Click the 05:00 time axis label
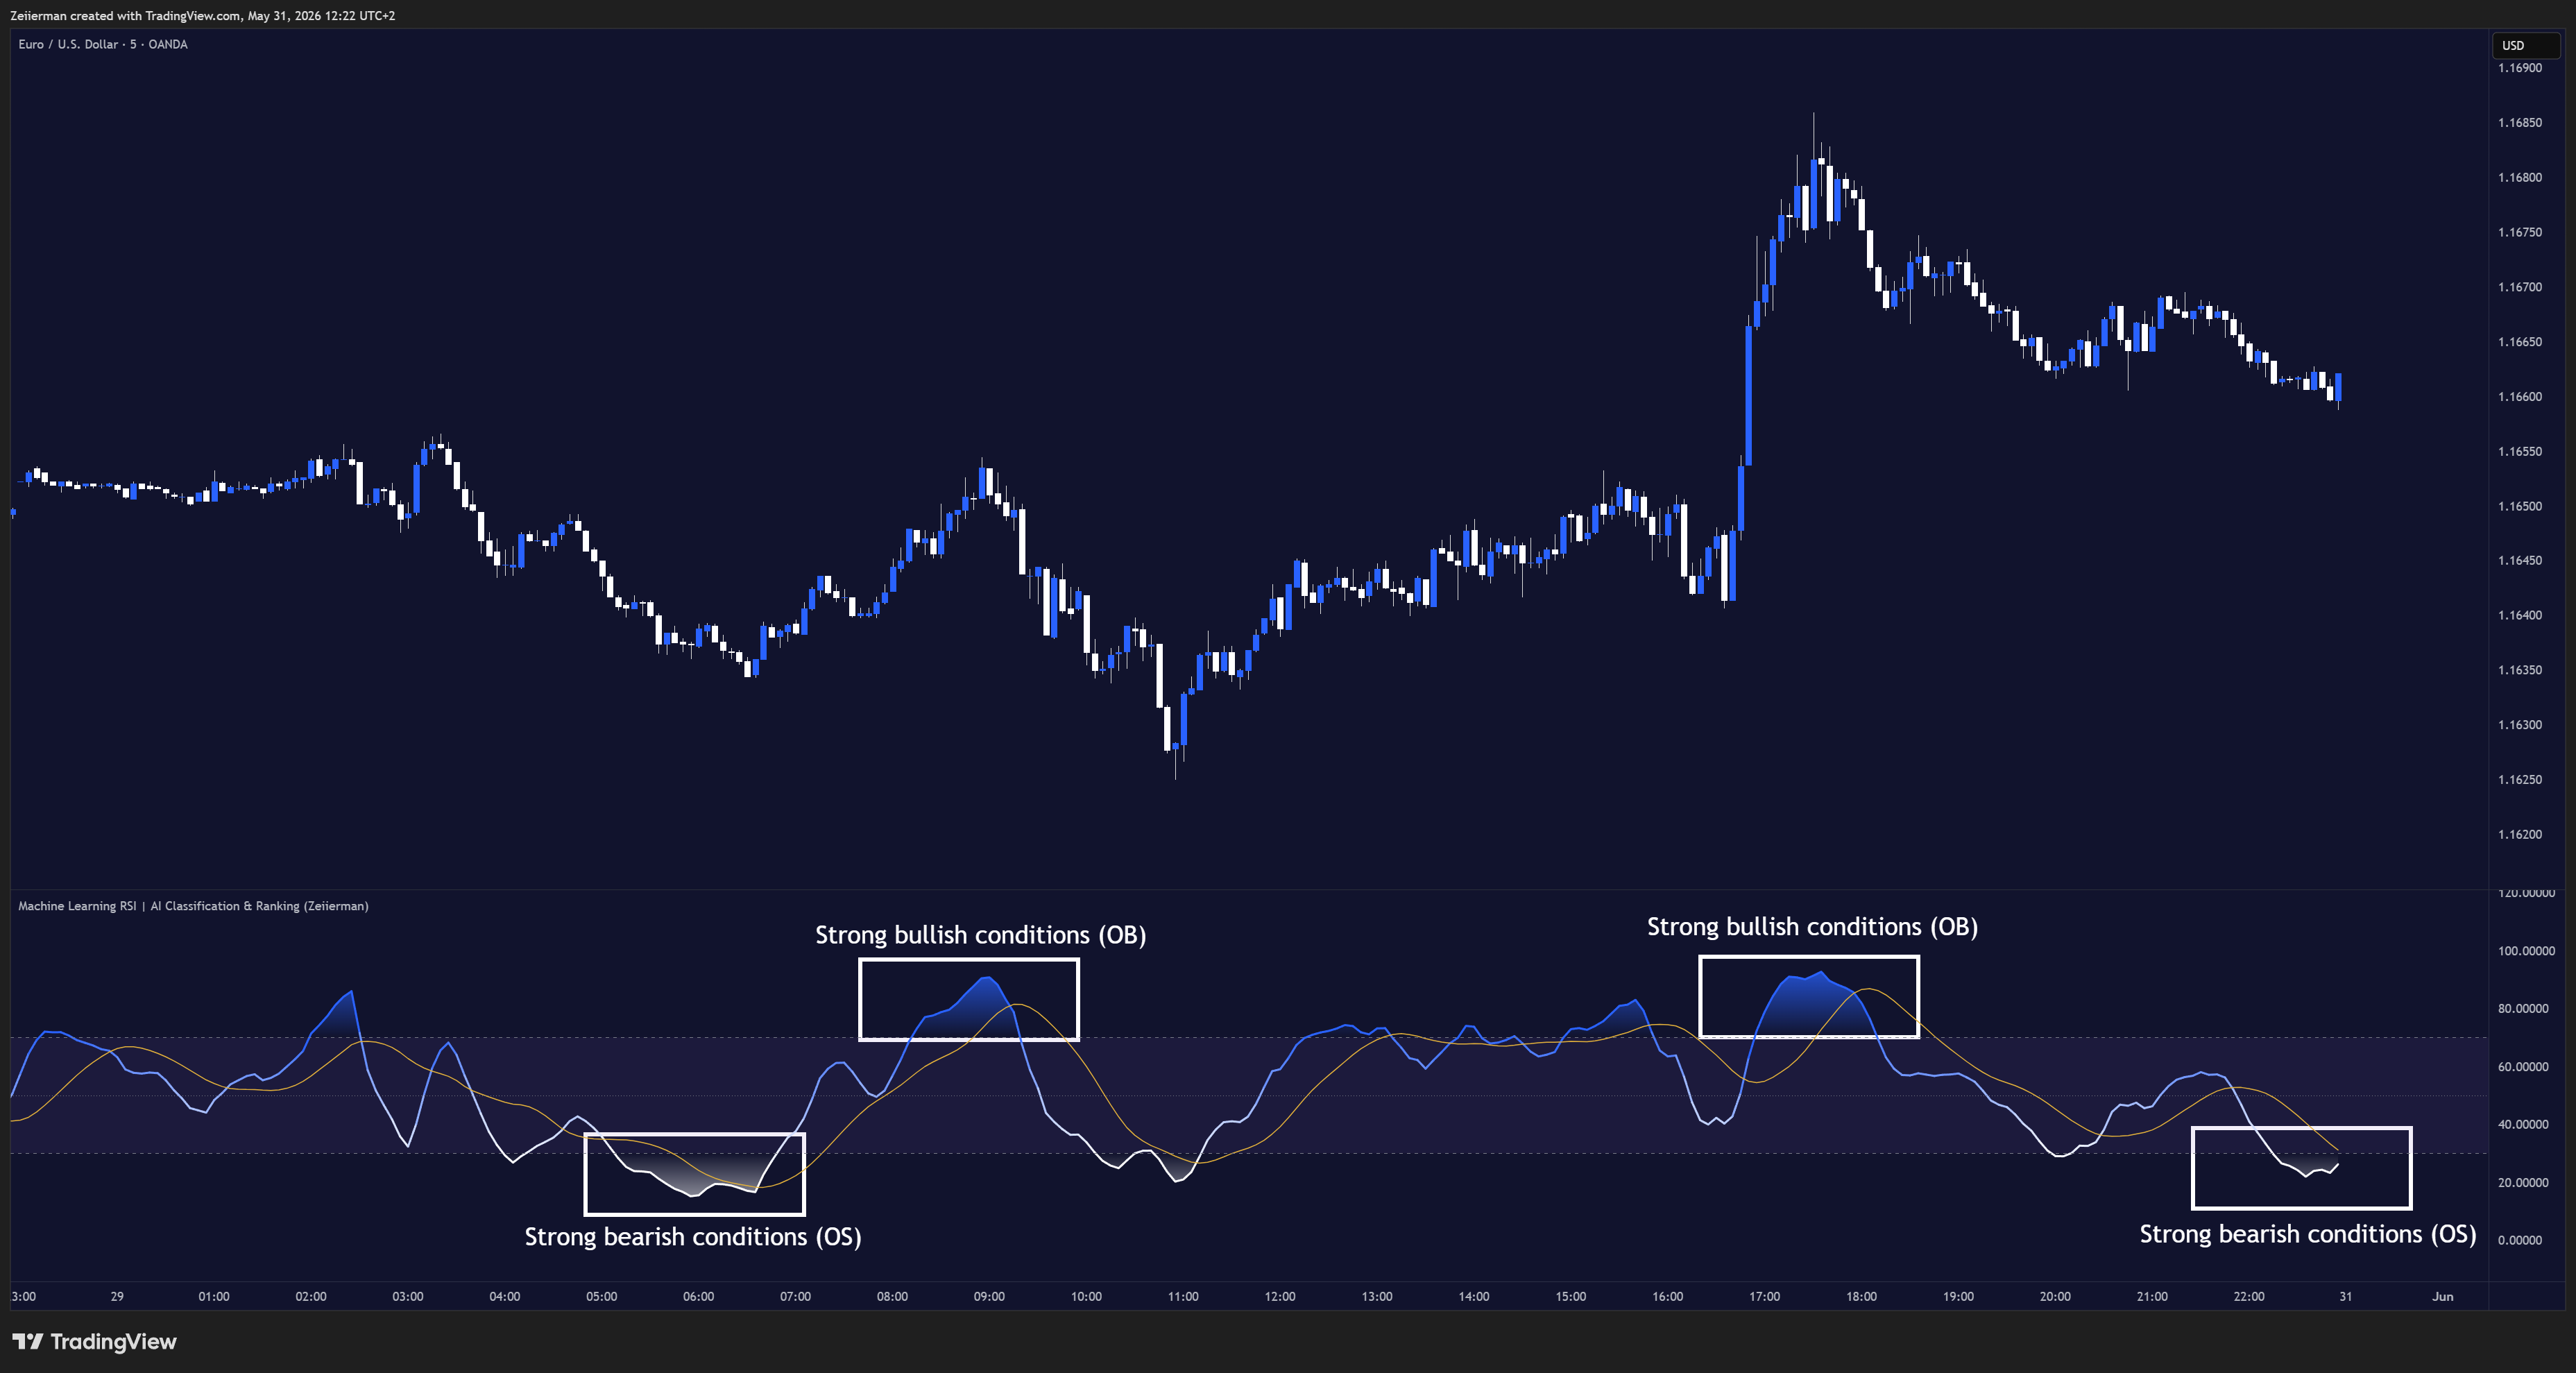This screenshot has width=2576, height=1373. pyautogui.click(x=602, y=1297)
